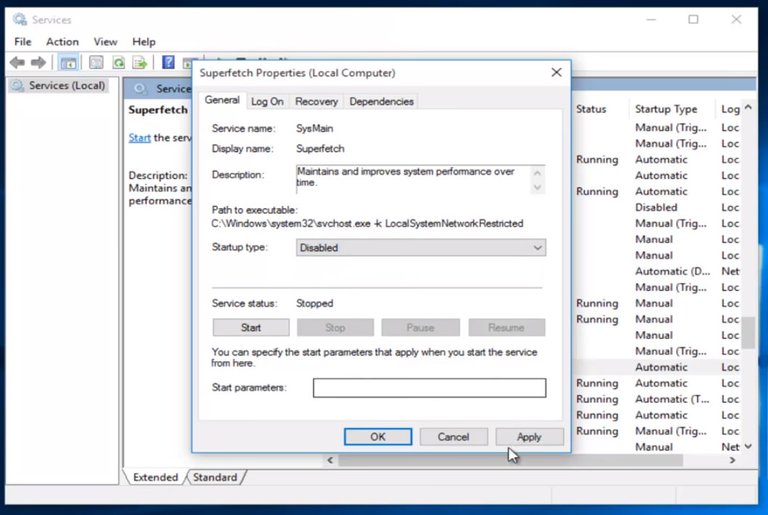Maximize the Services window
Screen dimensions: 768x515
(x=693, y=20)
